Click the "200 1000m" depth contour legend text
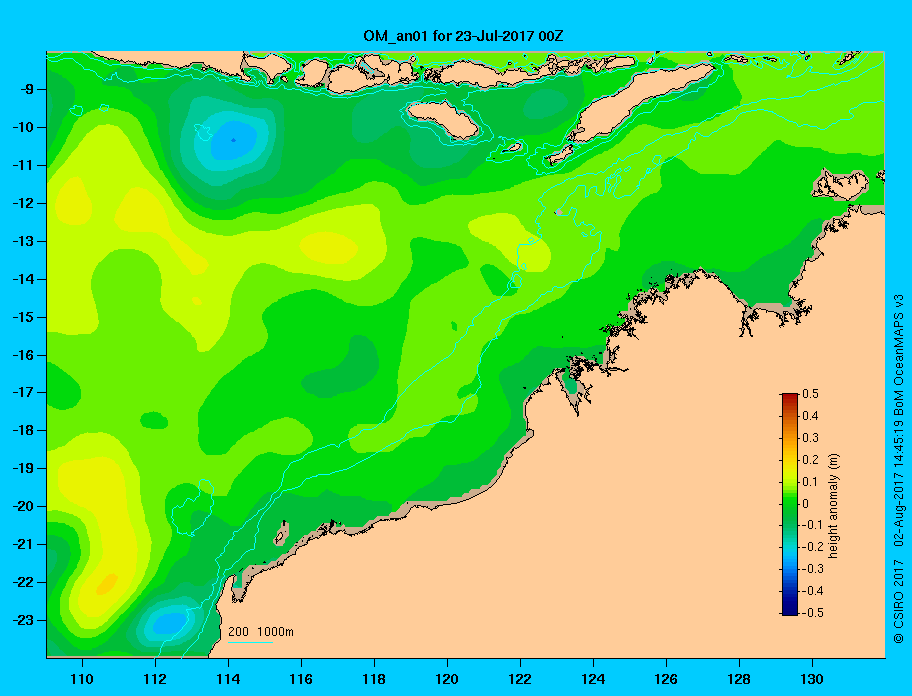This screenshot has height=696, width=912. click(x=261, y=631)
